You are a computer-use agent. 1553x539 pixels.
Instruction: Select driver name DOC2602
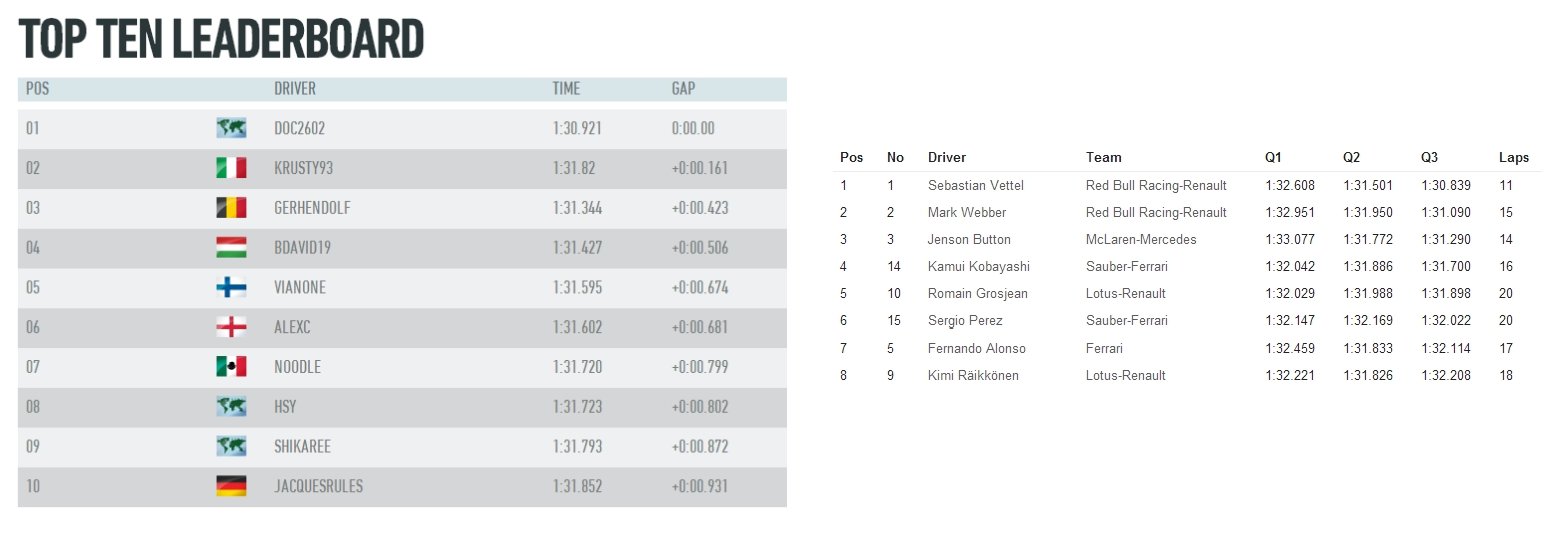(x=299, y=129)
